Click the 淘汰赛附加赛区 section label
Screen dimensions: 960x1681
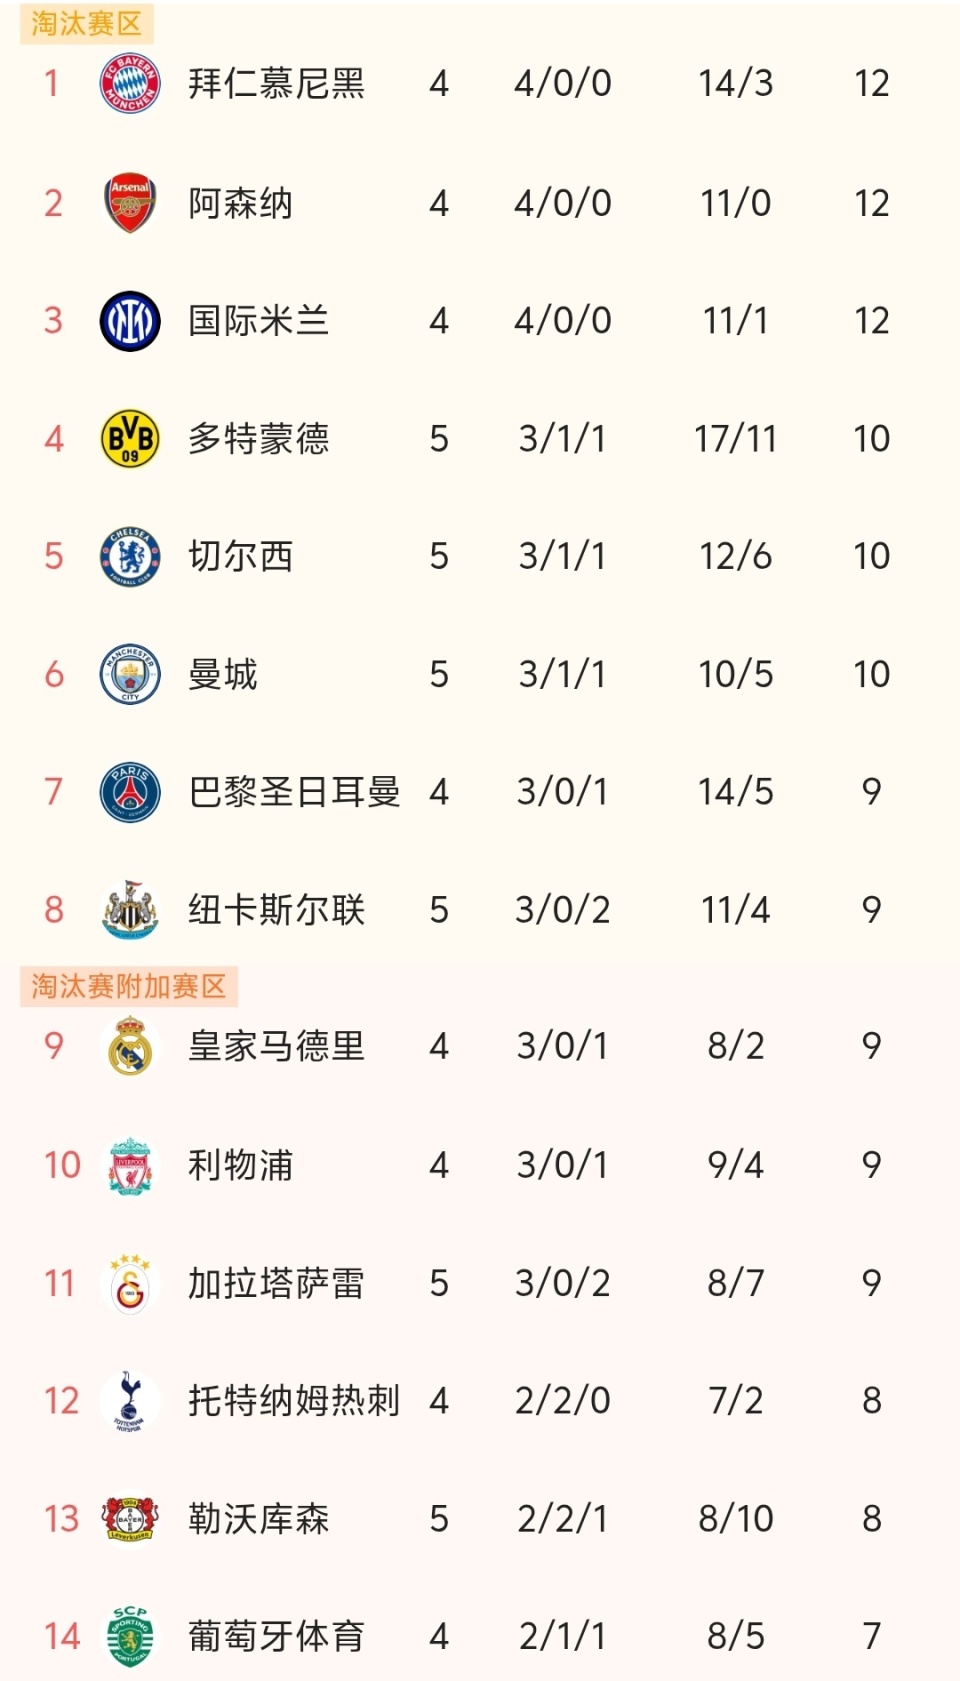point(128,986)
